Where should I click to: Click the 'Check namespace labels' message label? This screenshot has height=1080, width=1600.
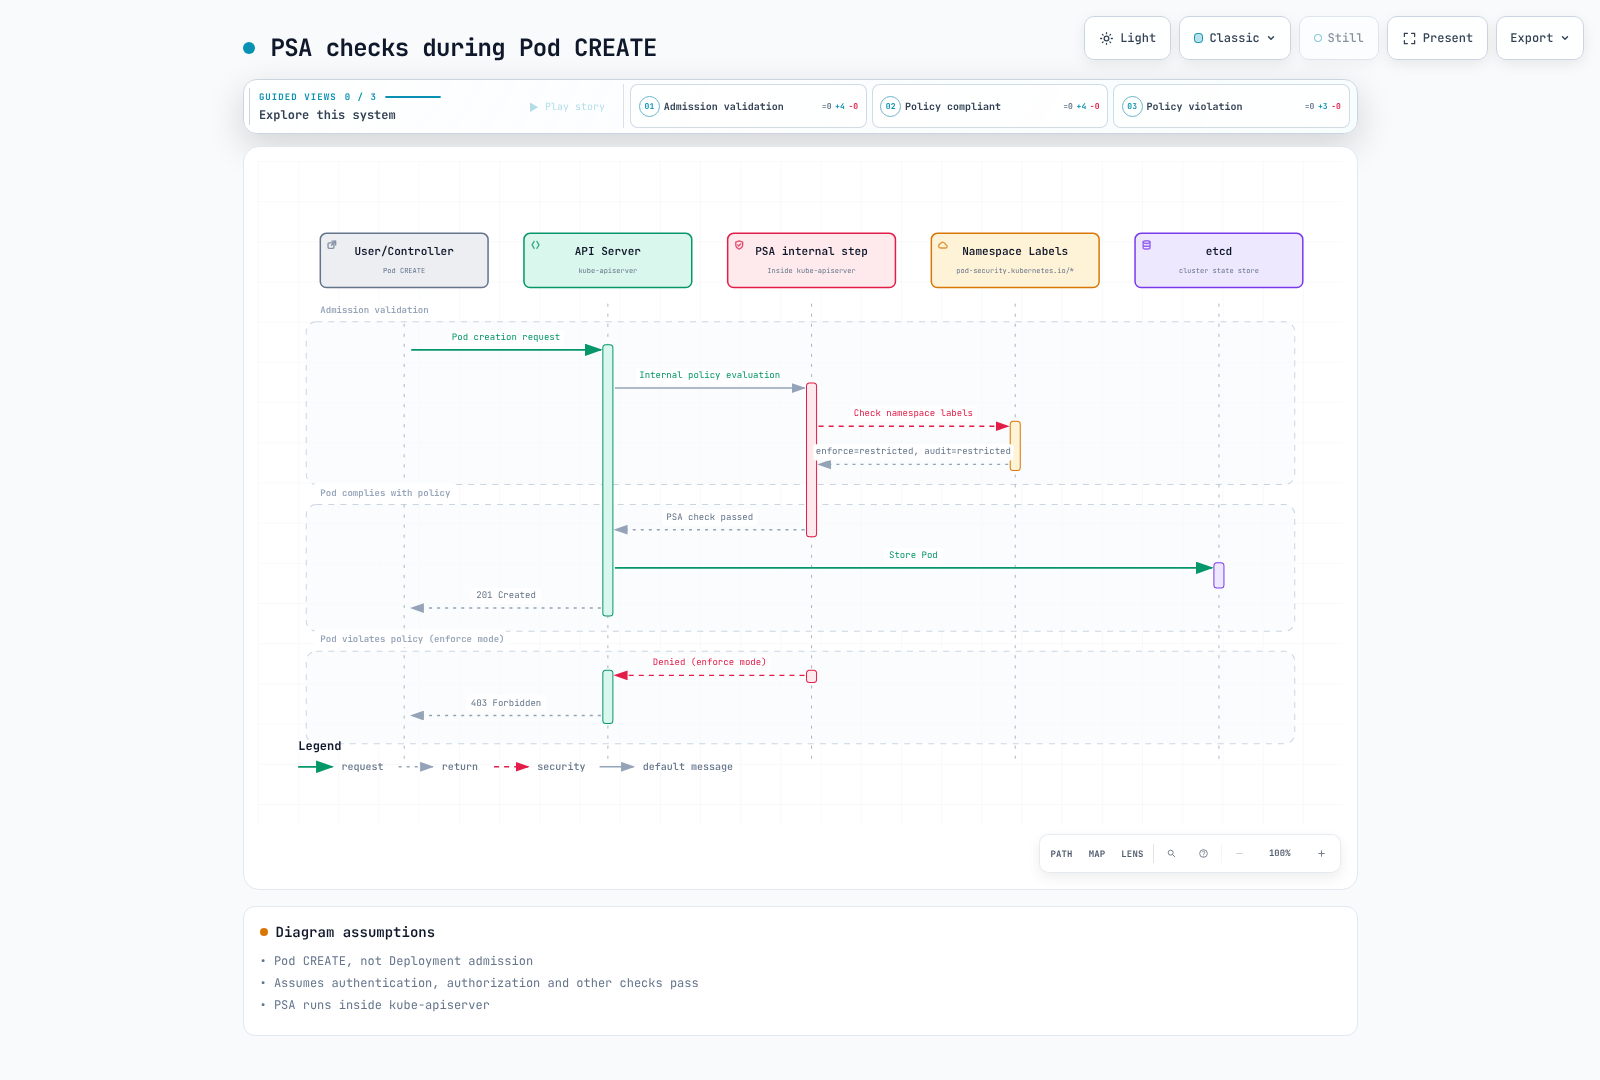(913, 413)
